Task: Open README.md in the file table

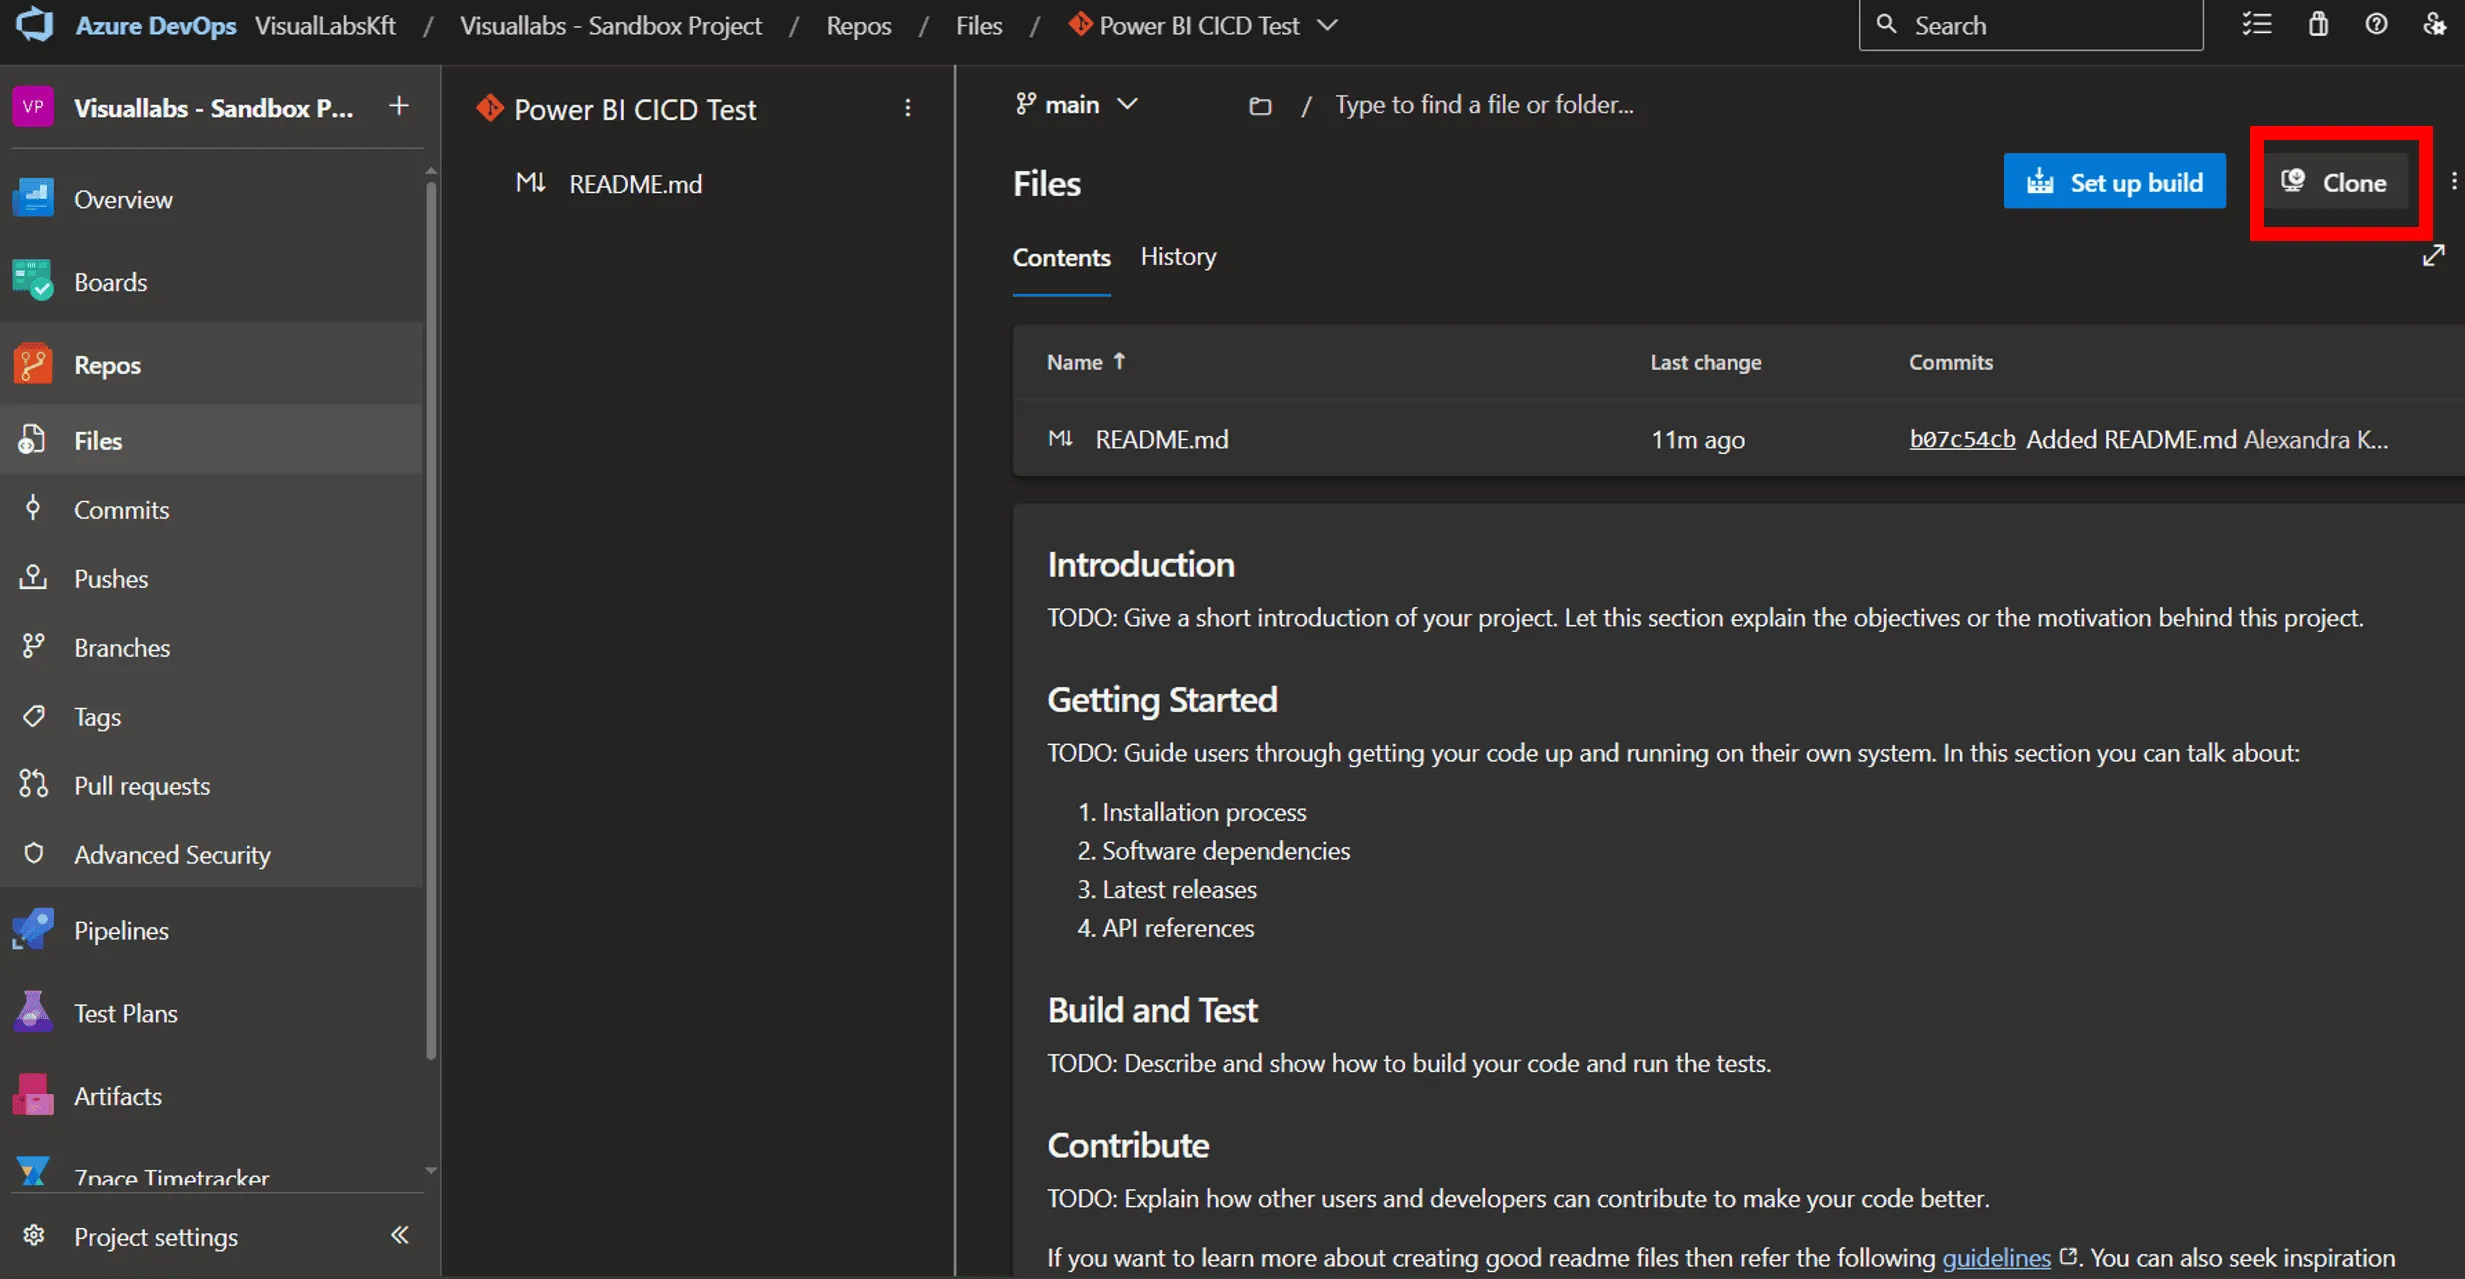Action: [1162, 439]
